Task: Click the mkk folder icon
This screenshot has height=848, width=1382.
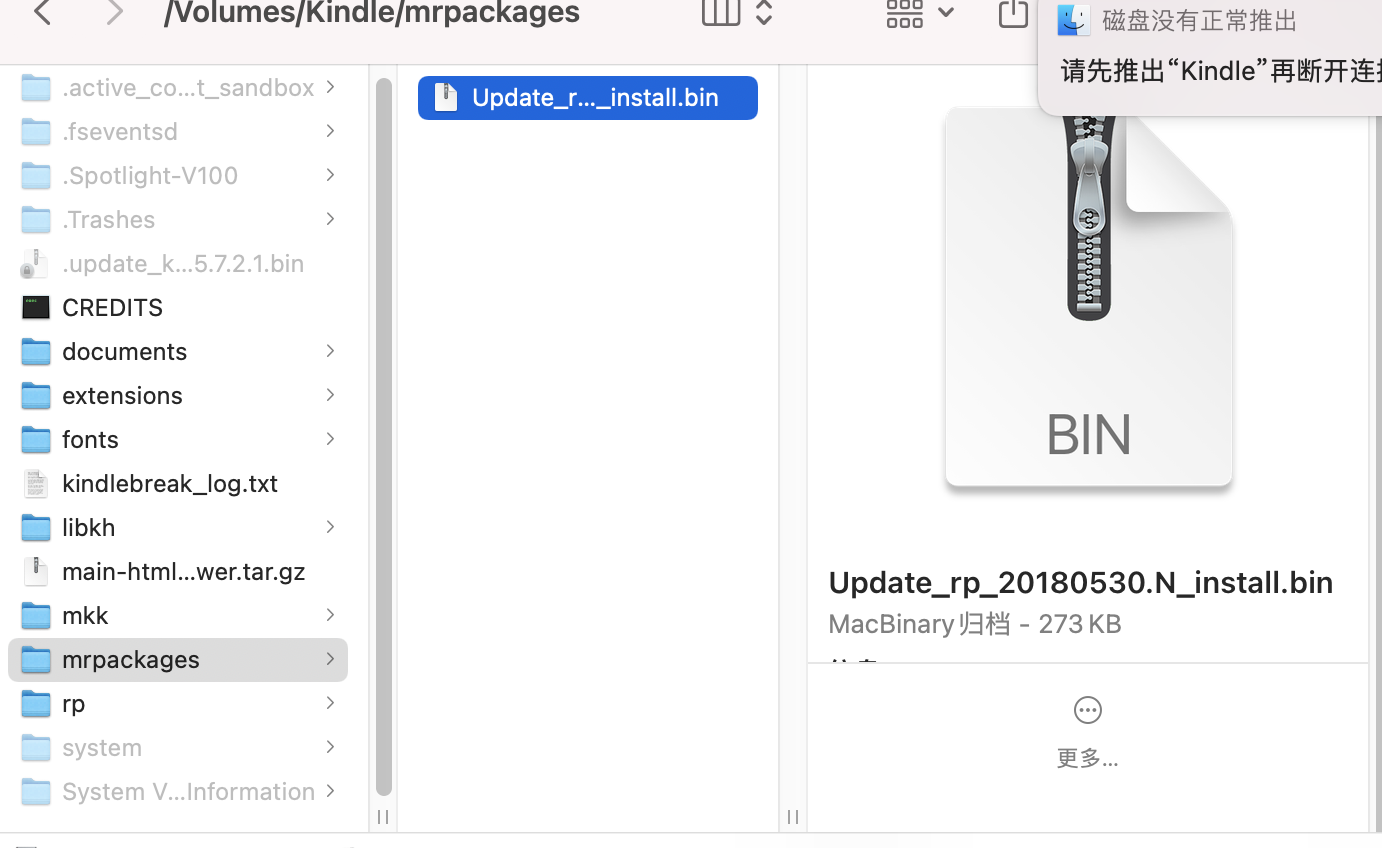Action: click(x=36, y=615)
